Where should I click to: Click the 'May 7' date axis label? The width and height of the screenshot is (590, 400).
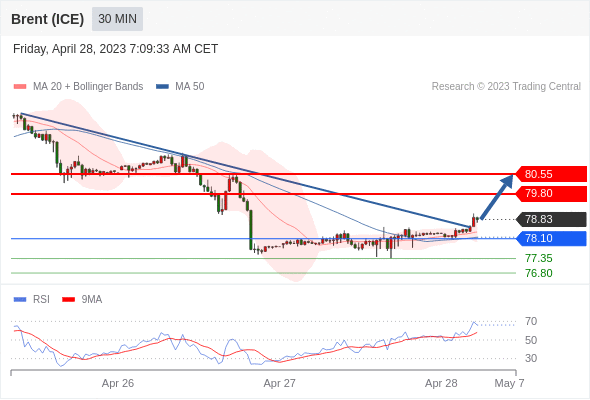click(509, 383)
